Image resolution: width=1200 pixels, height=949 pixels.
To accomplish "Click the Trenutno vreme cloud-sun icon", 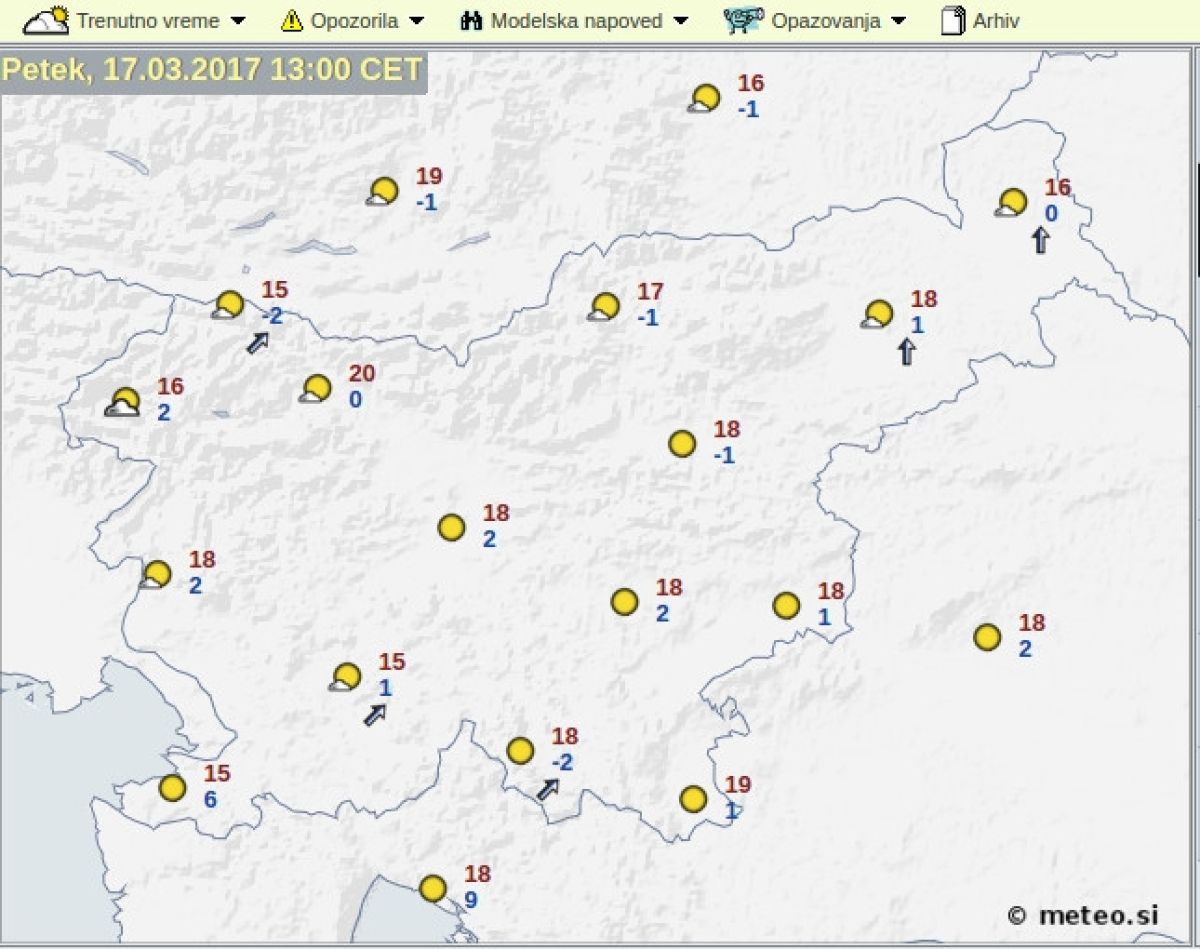I will 46,20.
